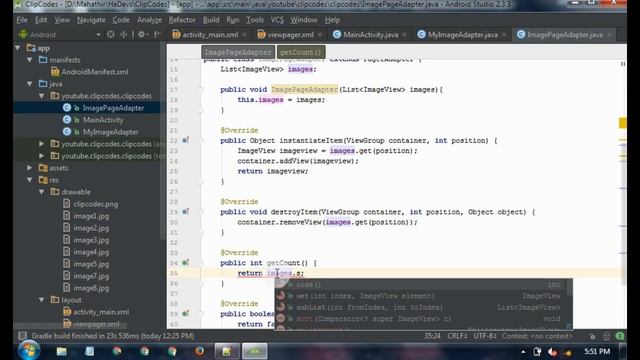Click the tool windows toggle icon in status bar
The width and height of the screenshot is (640, 360).
click(x=22, y=336)
